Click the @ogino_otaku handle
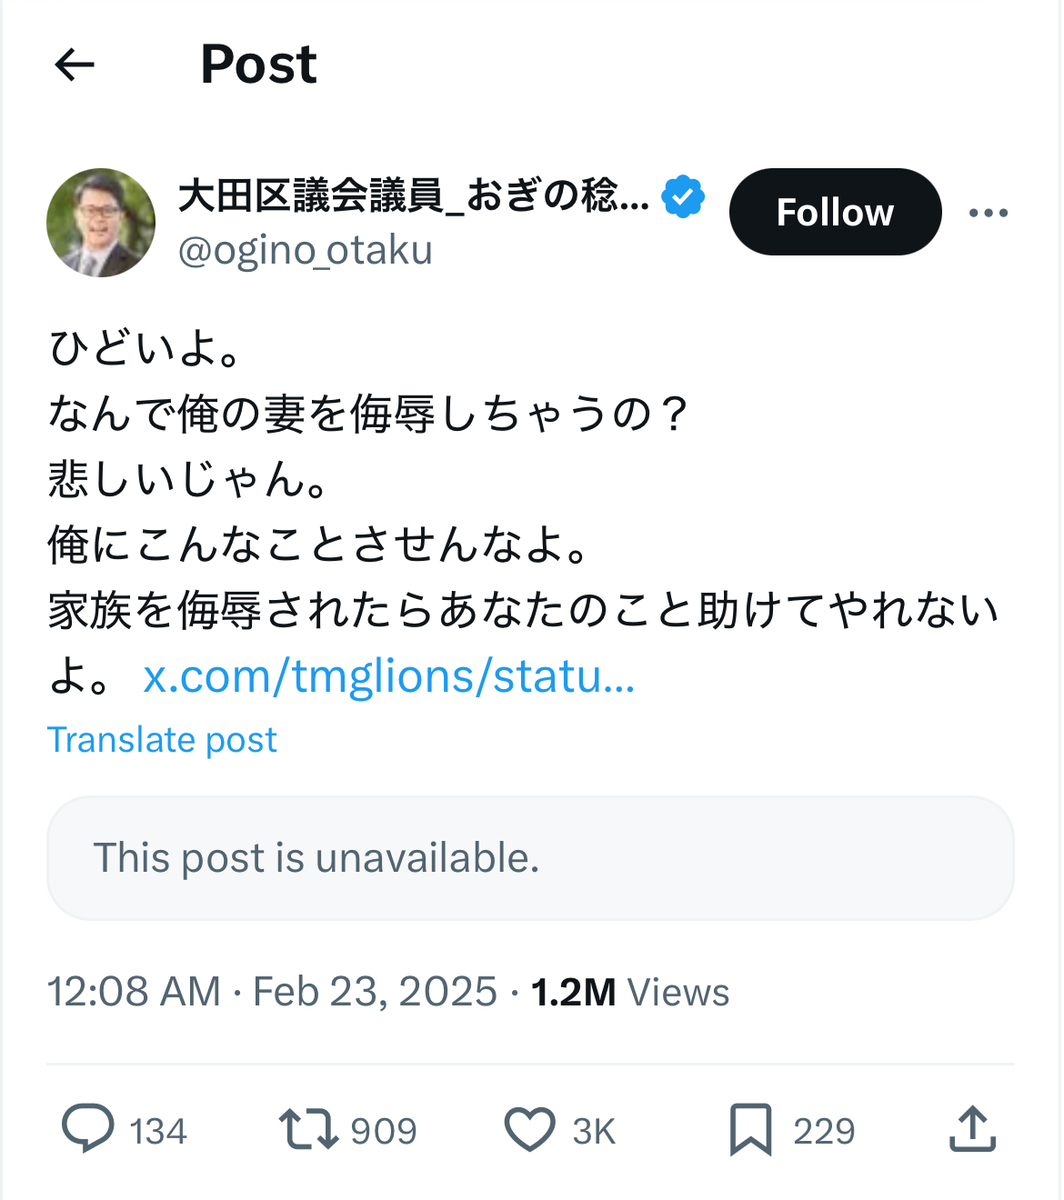 [x=305, y=250]
